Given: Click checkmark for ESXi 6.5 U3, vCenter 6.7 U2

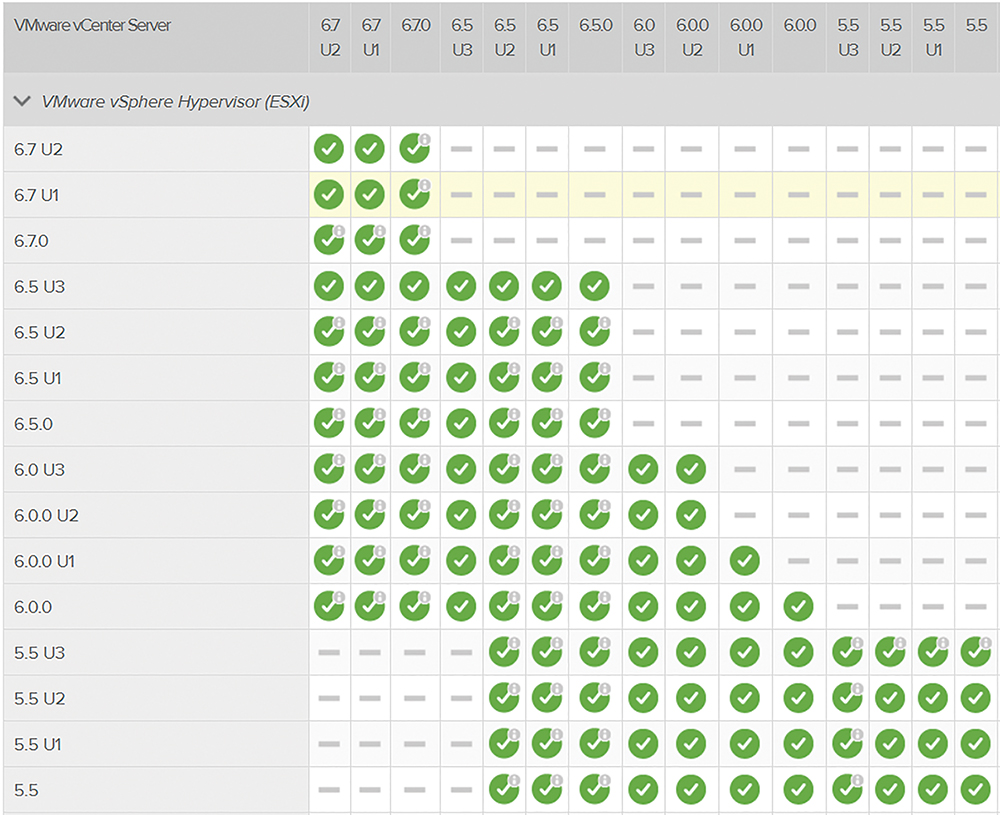Looking at the screenshot, I should tap(329, 286).
